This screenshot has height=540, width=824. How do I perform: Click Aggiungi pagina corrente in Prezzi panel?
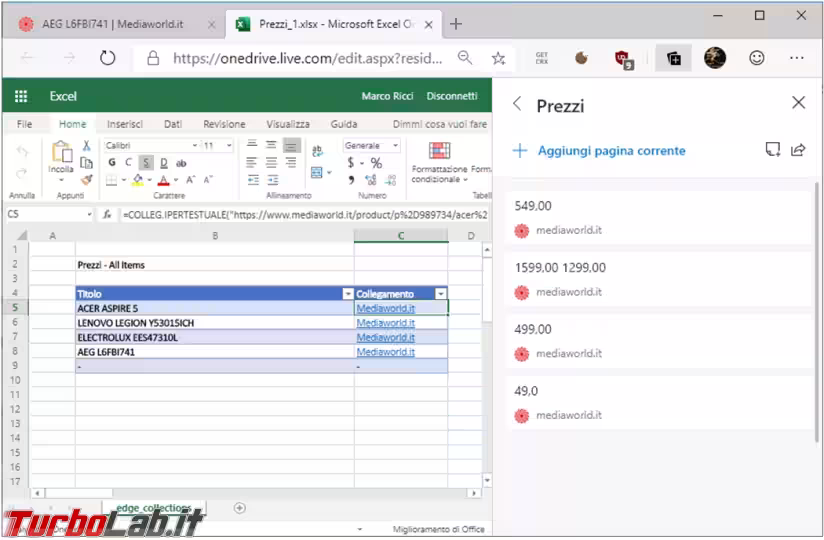pos(599,151)
